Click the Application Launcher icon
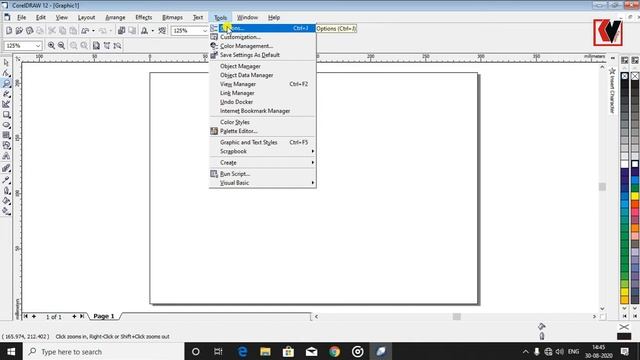 144,31
